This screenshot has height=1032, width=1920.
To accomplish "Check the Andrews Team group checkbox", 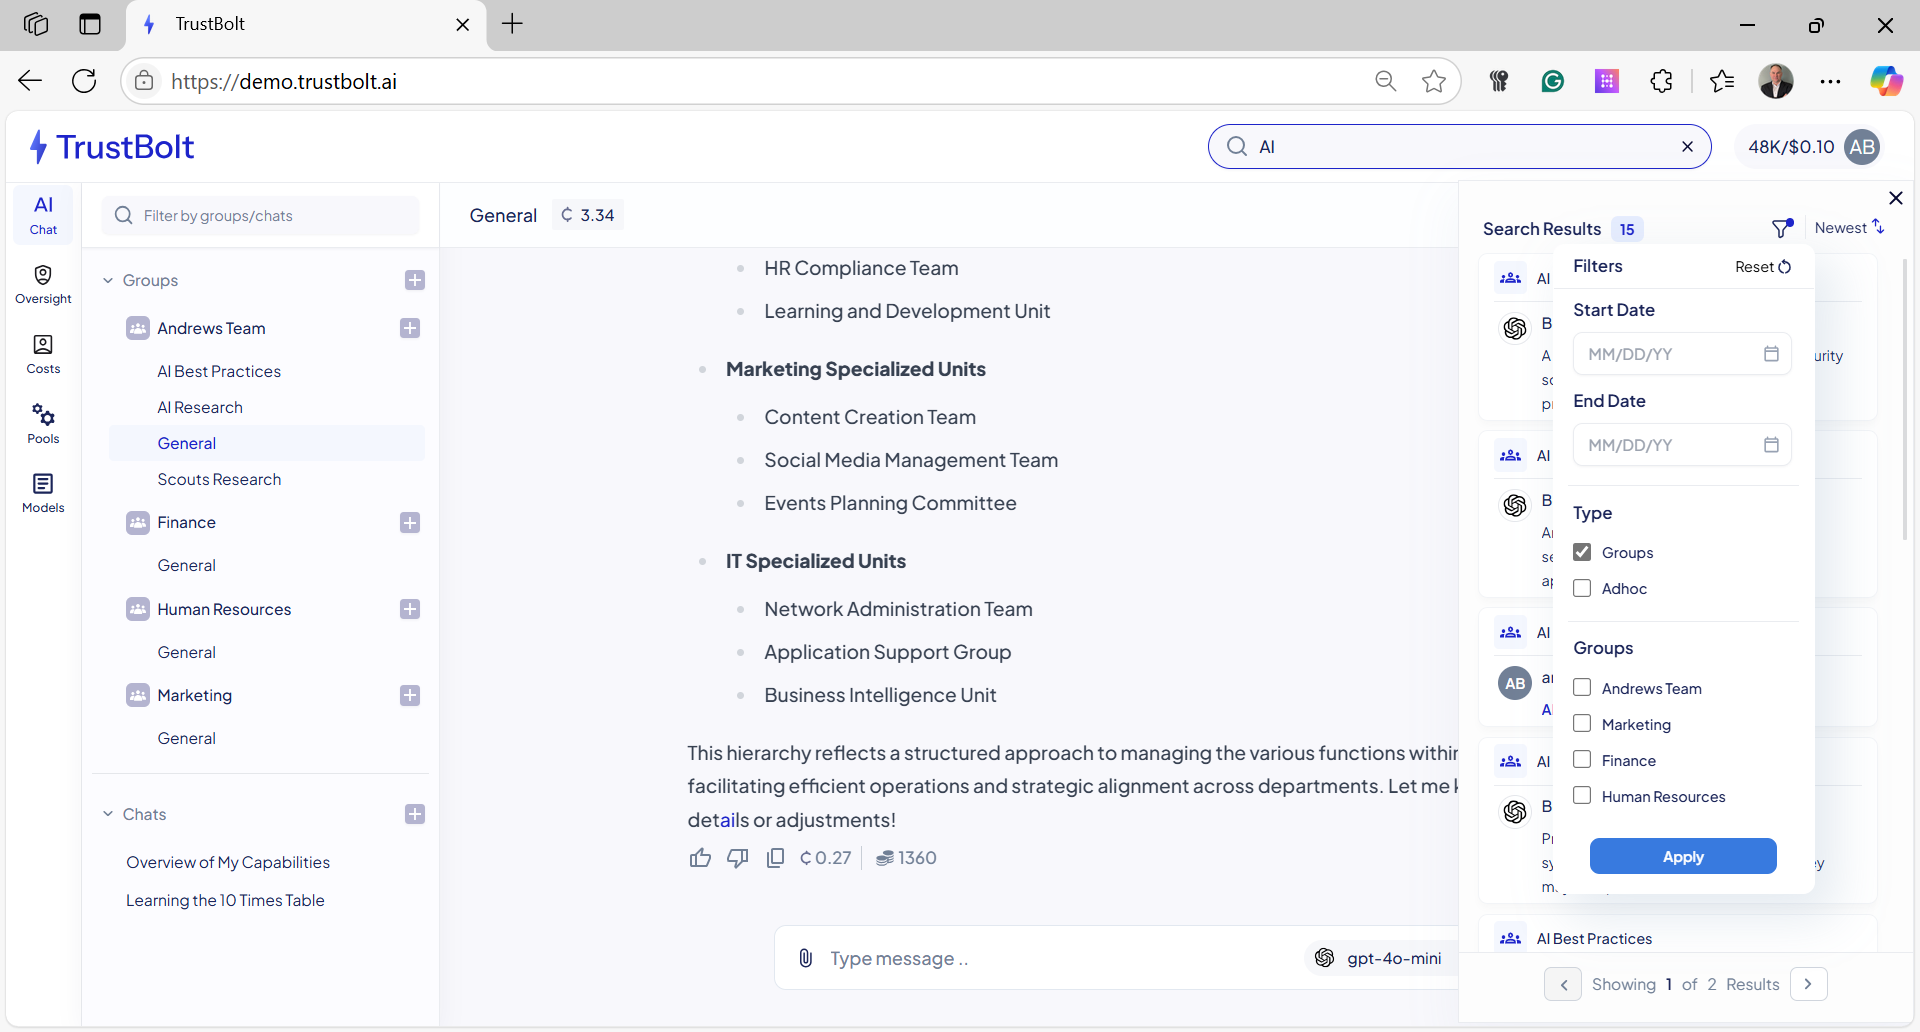I will coord(1582,688).
